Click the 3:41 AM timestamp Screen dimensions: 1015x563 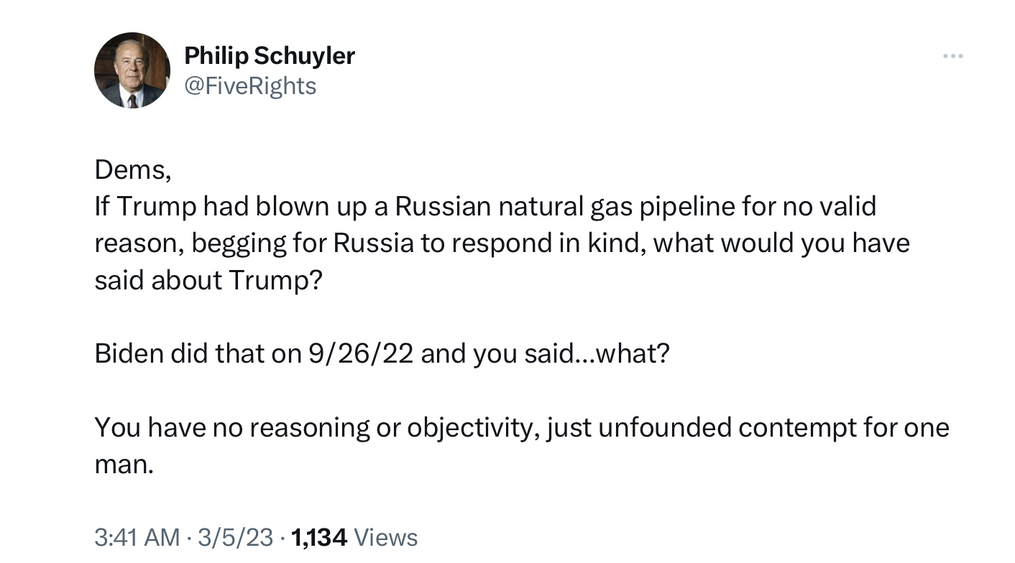(137, 537)
